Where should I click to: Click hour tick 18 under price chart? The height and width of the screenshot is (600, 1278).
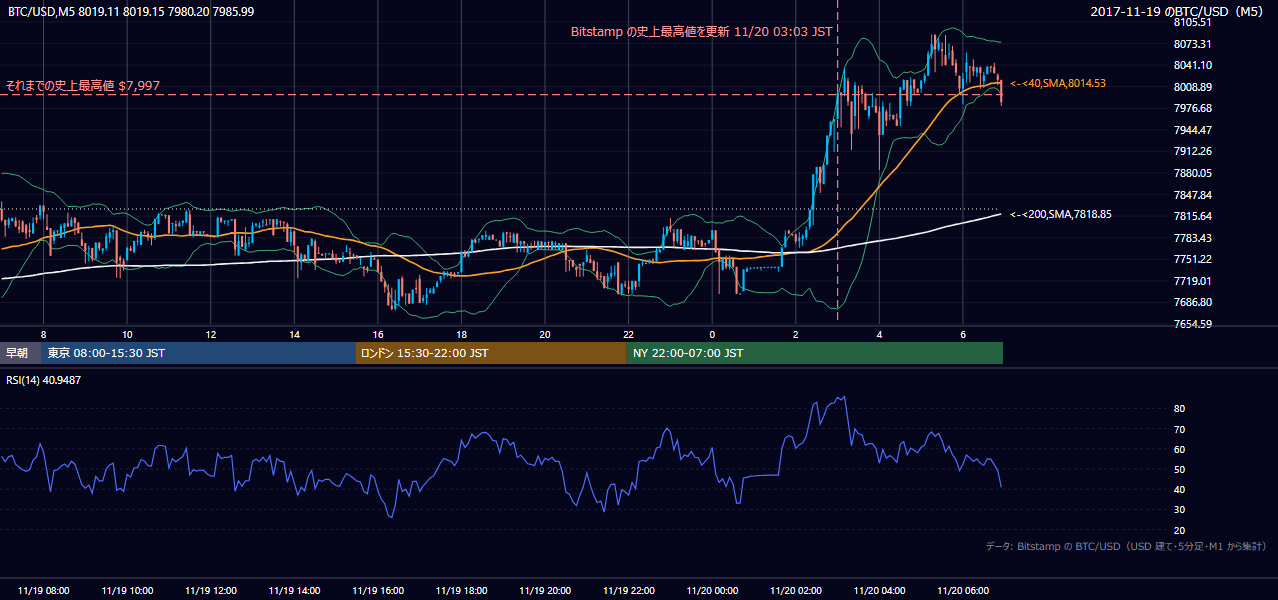tap(461, 333)
